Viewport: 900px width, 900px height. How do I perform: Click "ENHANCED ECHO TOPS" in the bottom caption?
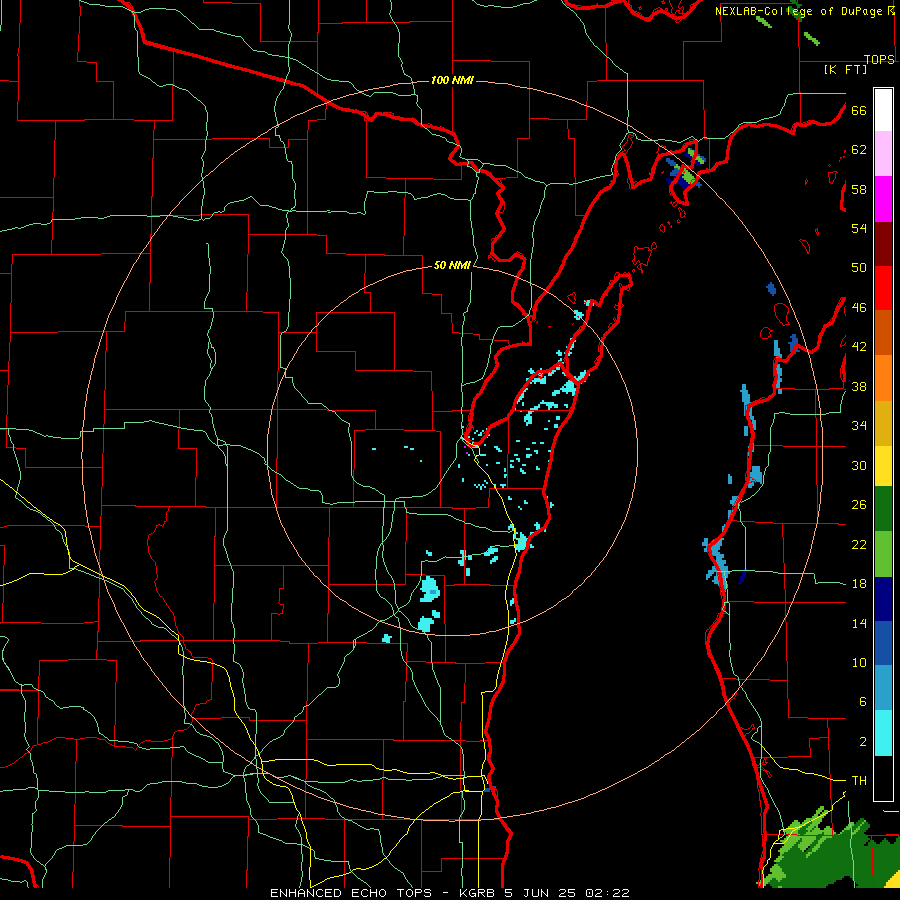351,893
